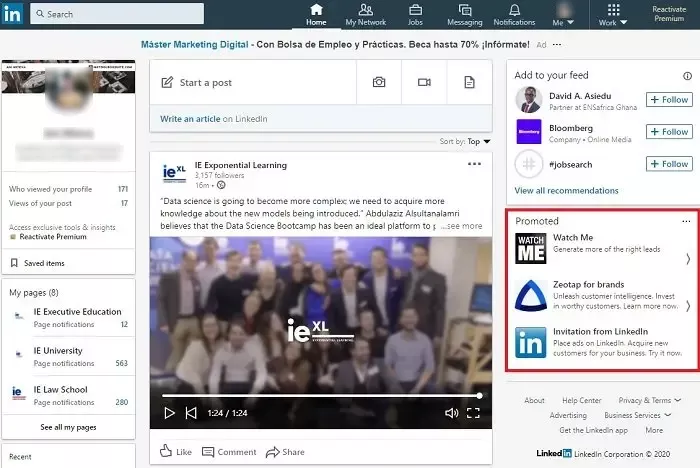Click Invitation from LinkedIn ad logo
The width and height of the screenshot is (700, 468).
tap(530, 343)
